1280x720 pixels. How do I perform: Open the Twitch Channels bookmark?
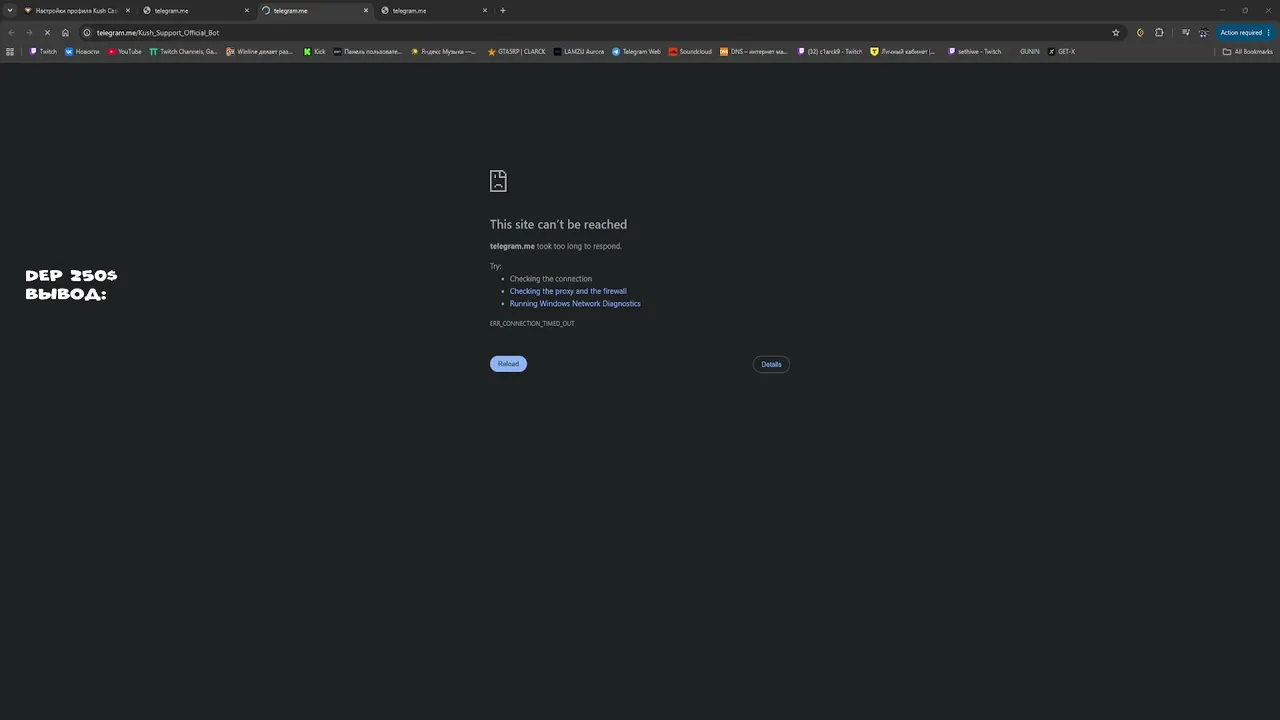183,51
